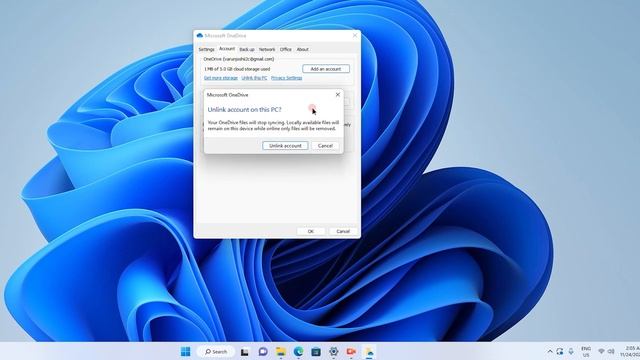Click the 'Unlink account on this PC?' heading
The height and width of the screenshot is (360, 640).
point(244,110)
